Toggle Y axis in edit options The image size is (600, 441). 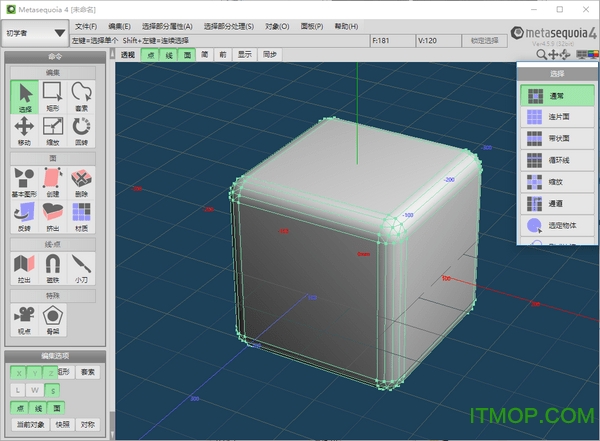[35, 372]
